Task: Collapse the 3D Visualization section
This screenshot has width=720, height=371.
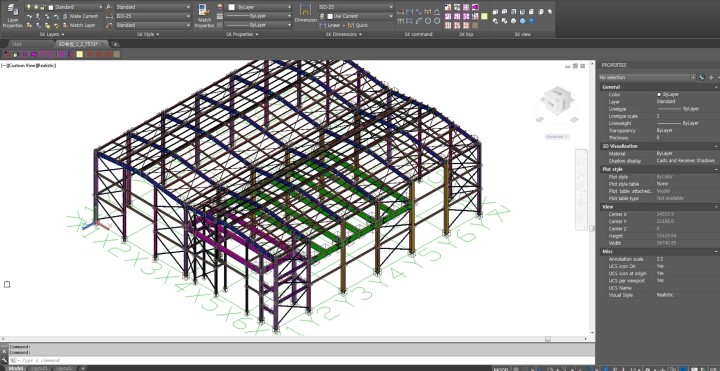Action: pos(715,146)
